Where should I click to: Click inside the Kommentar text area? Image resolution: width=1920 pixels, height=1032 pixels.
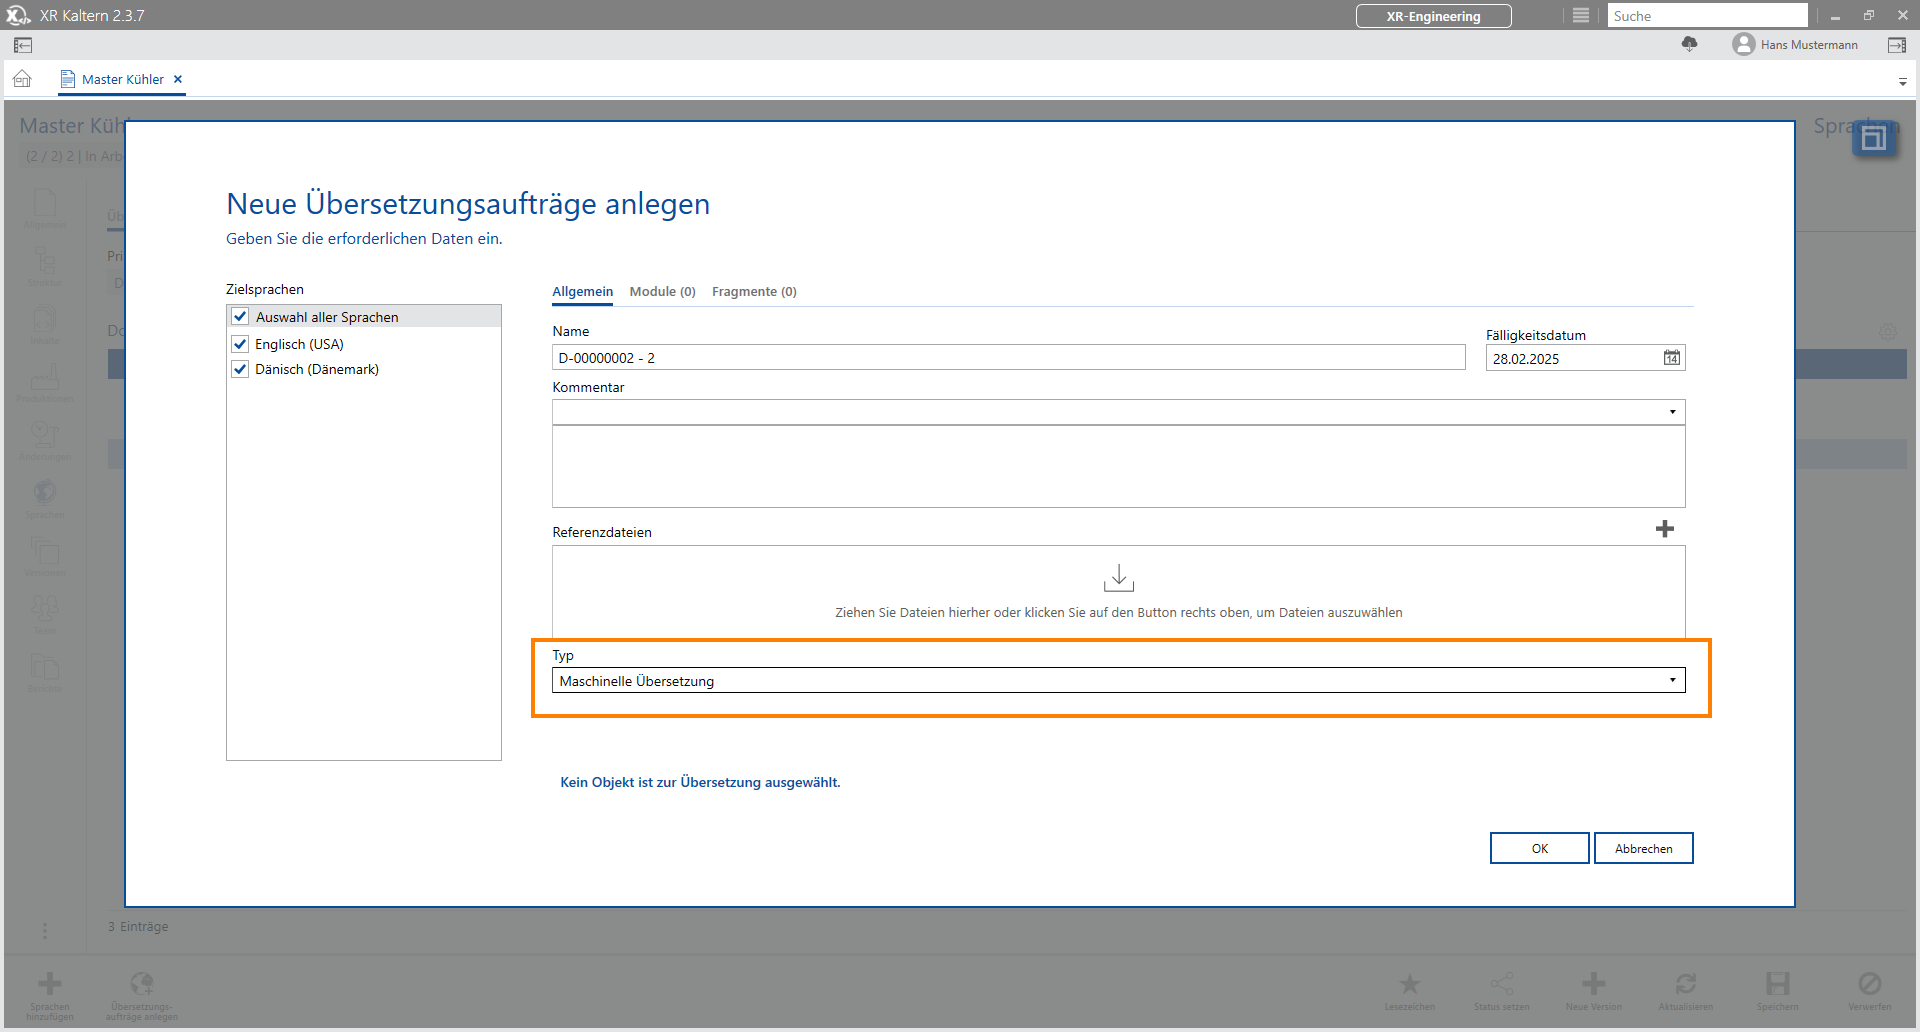(x=1118, y=466)
